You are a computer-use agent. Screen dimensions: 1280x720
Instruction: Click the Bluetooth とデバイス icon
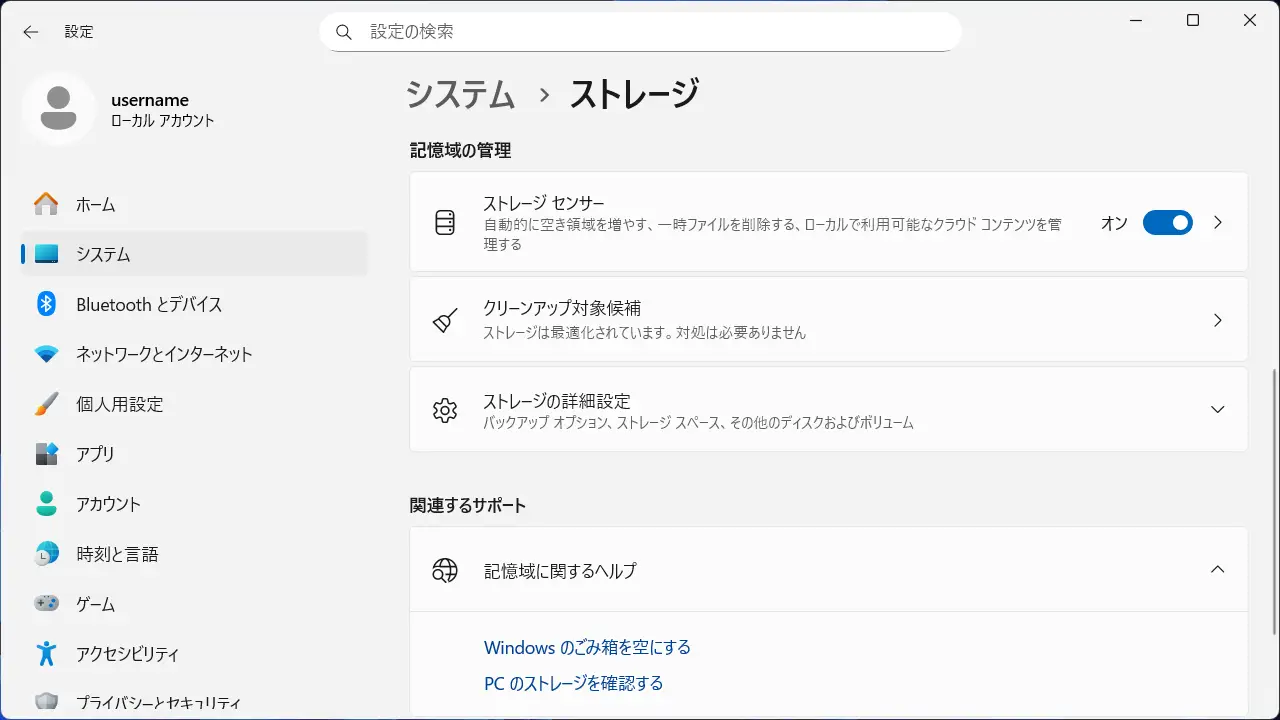46,304
